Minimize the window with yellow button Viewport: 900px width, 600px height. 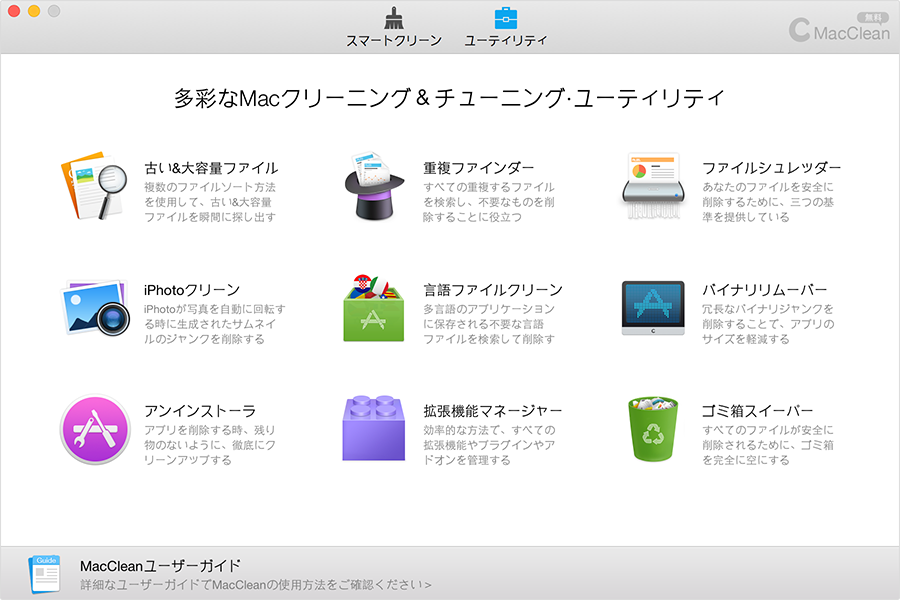tap(34, 11)
